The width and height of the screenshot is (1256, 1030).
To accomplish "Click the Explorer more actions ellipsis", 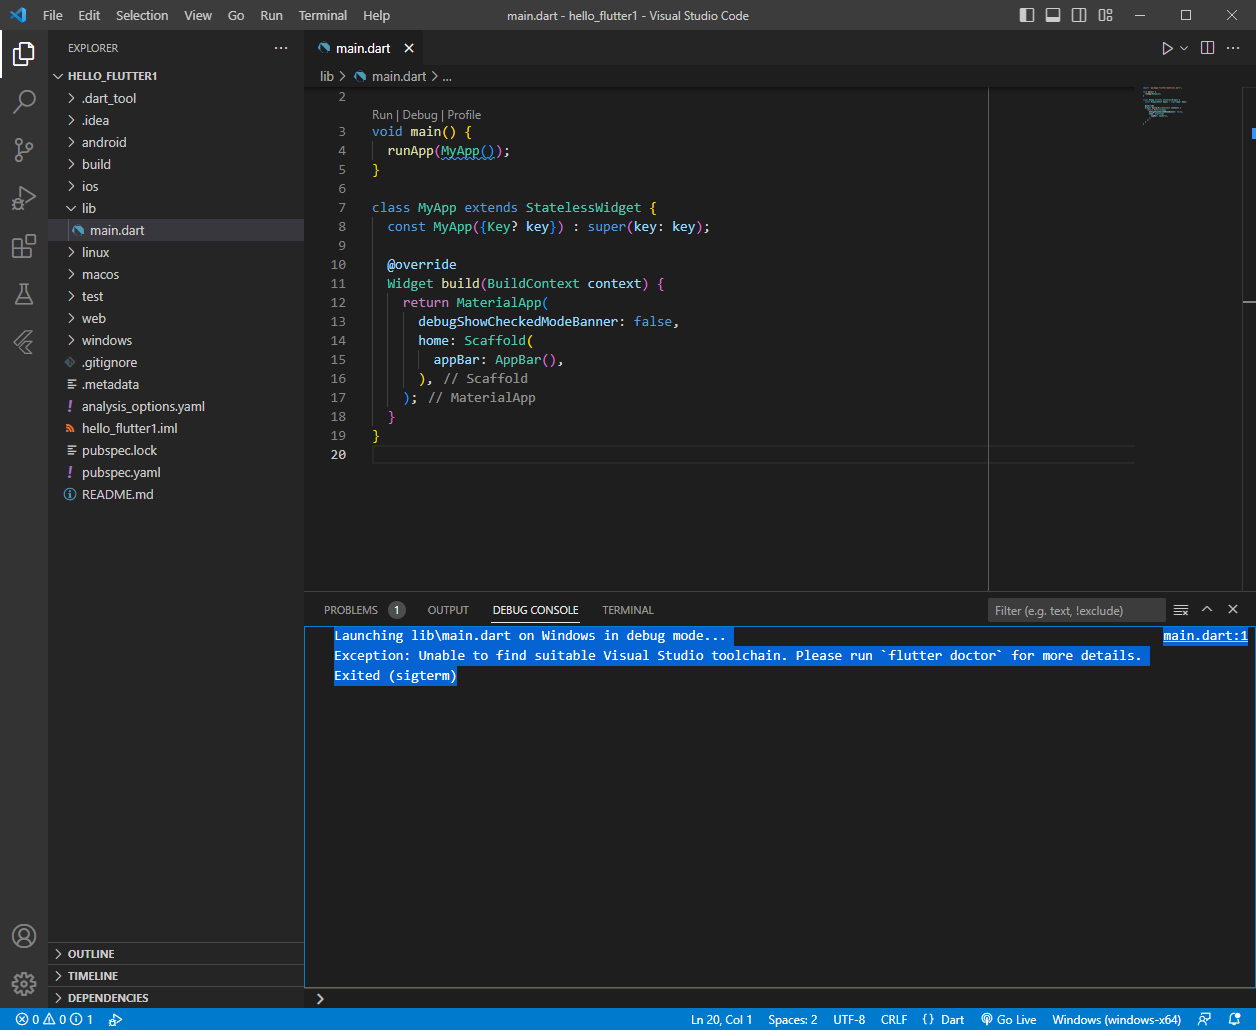I will (x=281, y=48).
